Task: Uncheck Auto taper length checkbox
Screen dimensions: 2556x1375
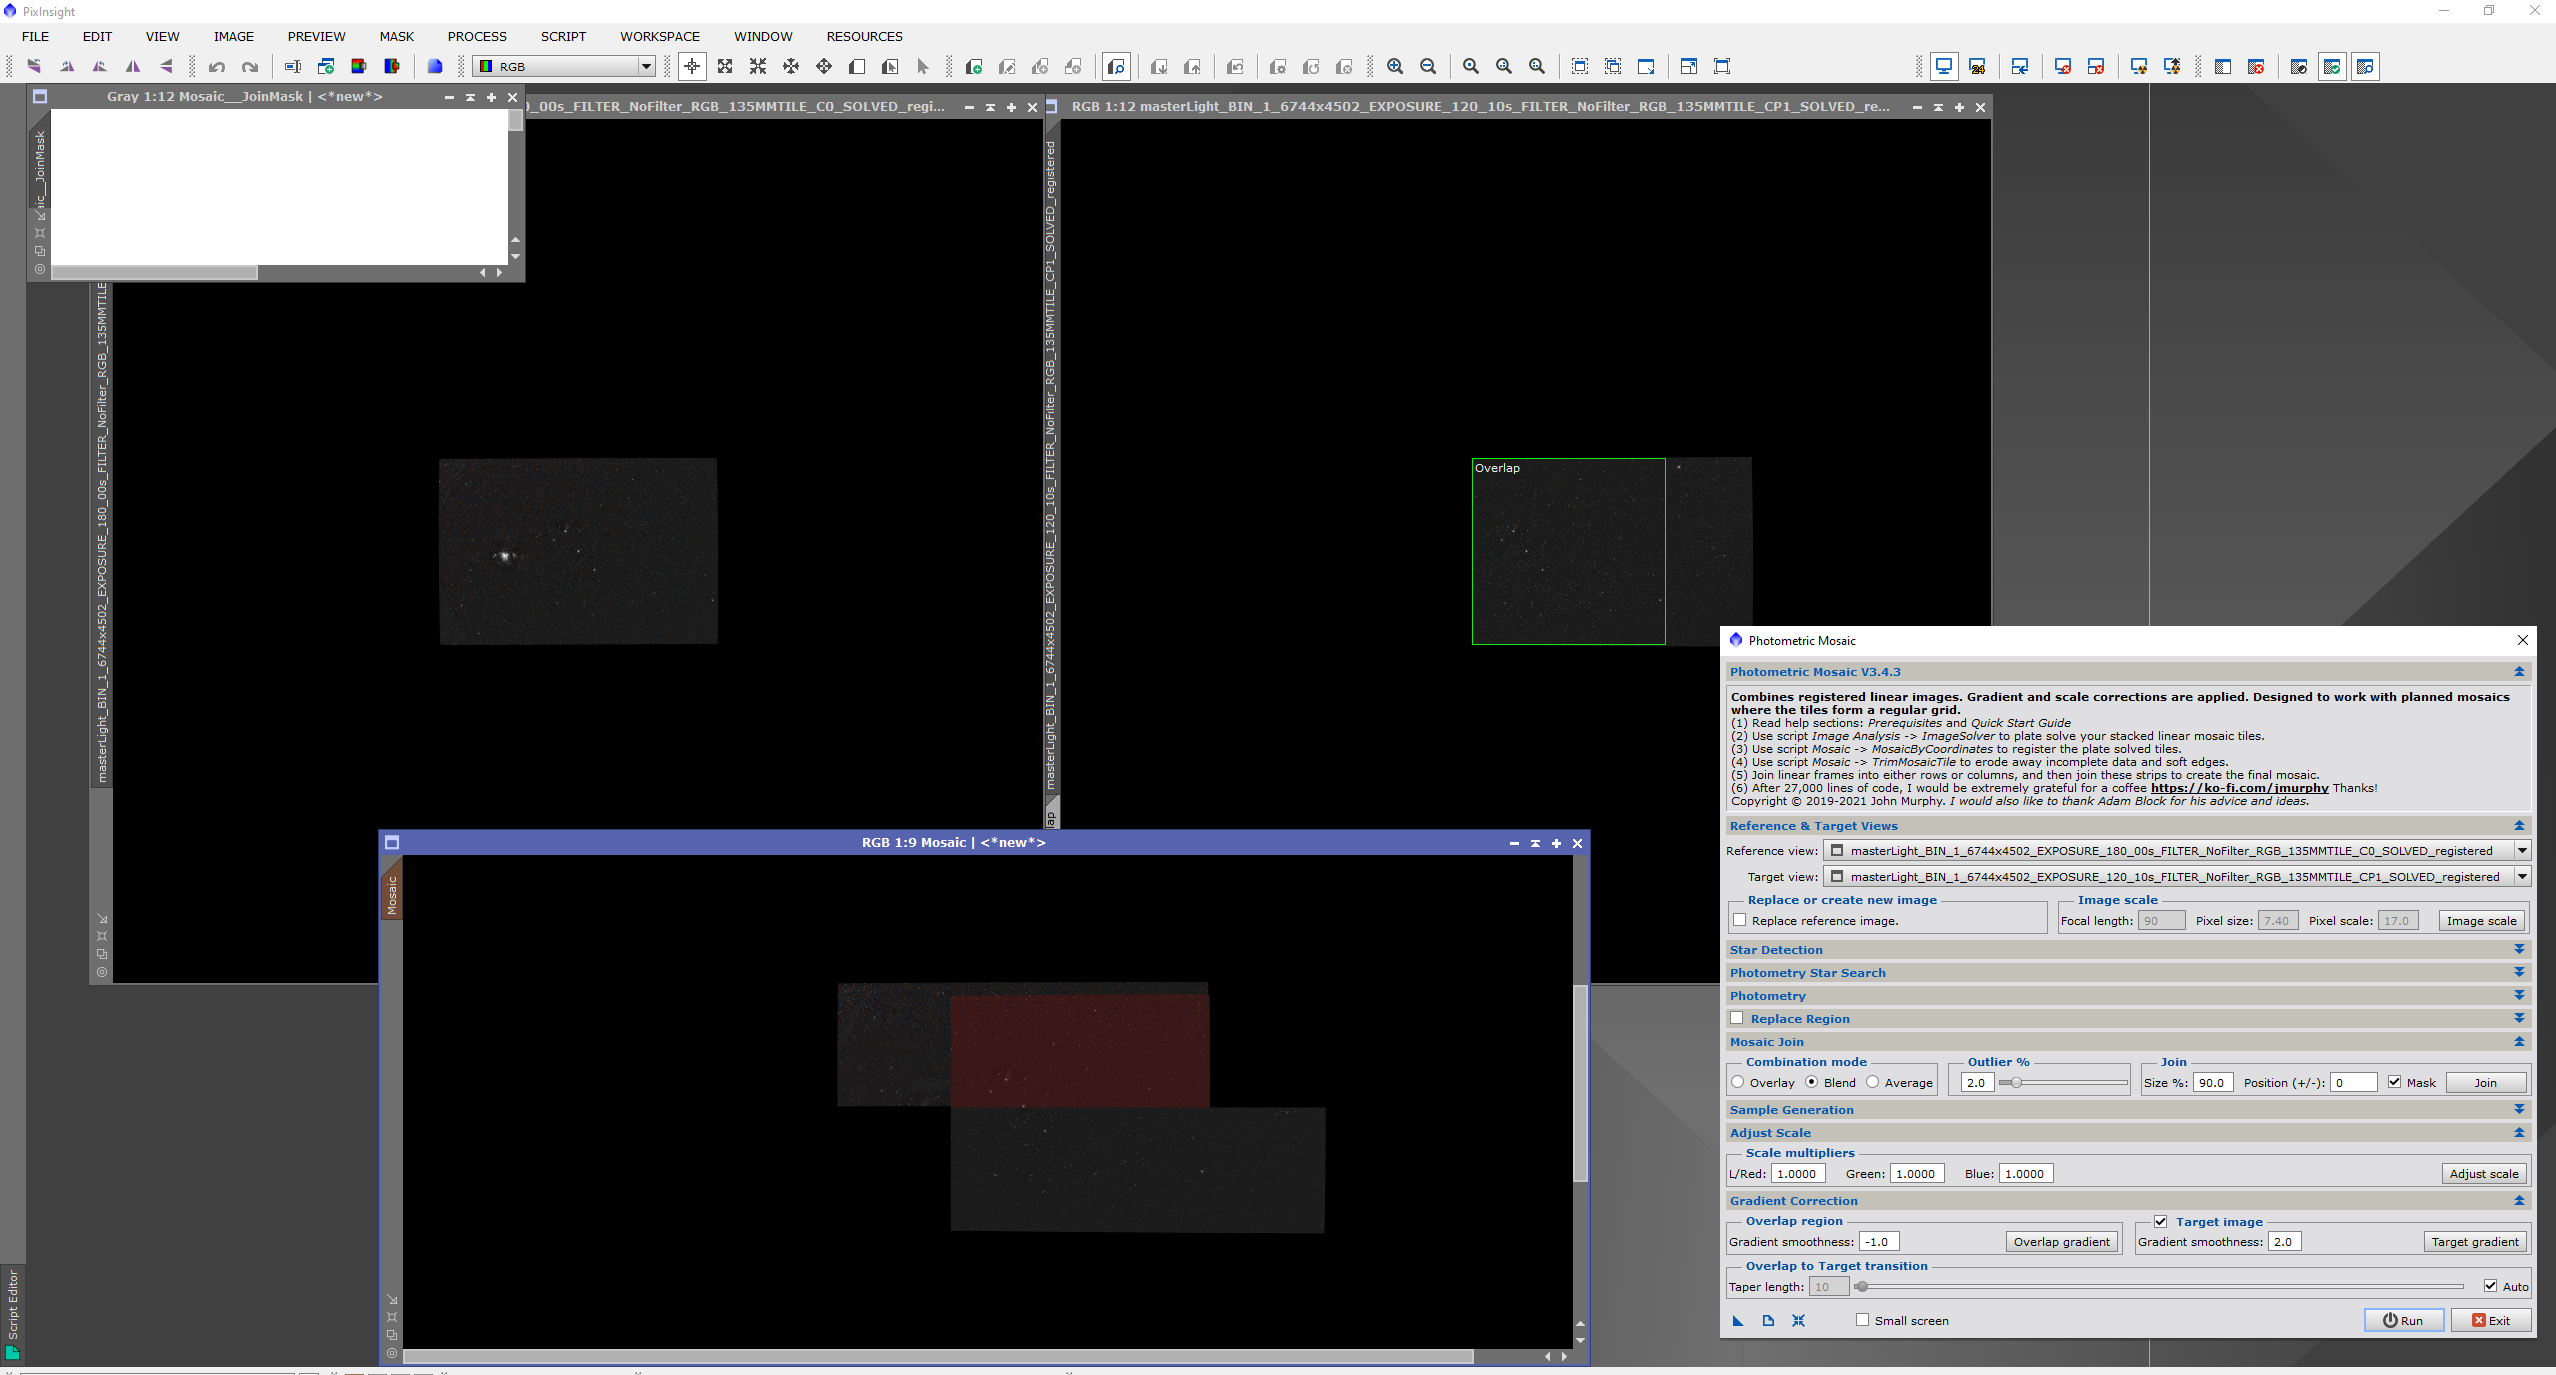Action: click(2490, 1286)
